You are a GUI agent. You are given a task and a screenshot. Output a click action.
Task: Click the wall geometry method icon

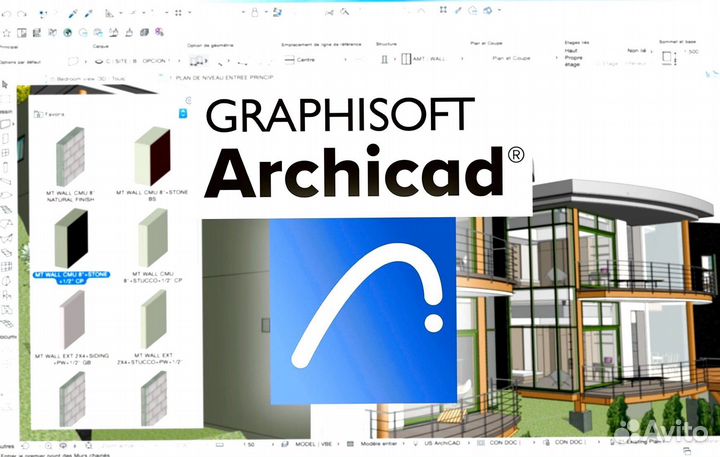tap(197, 61)
